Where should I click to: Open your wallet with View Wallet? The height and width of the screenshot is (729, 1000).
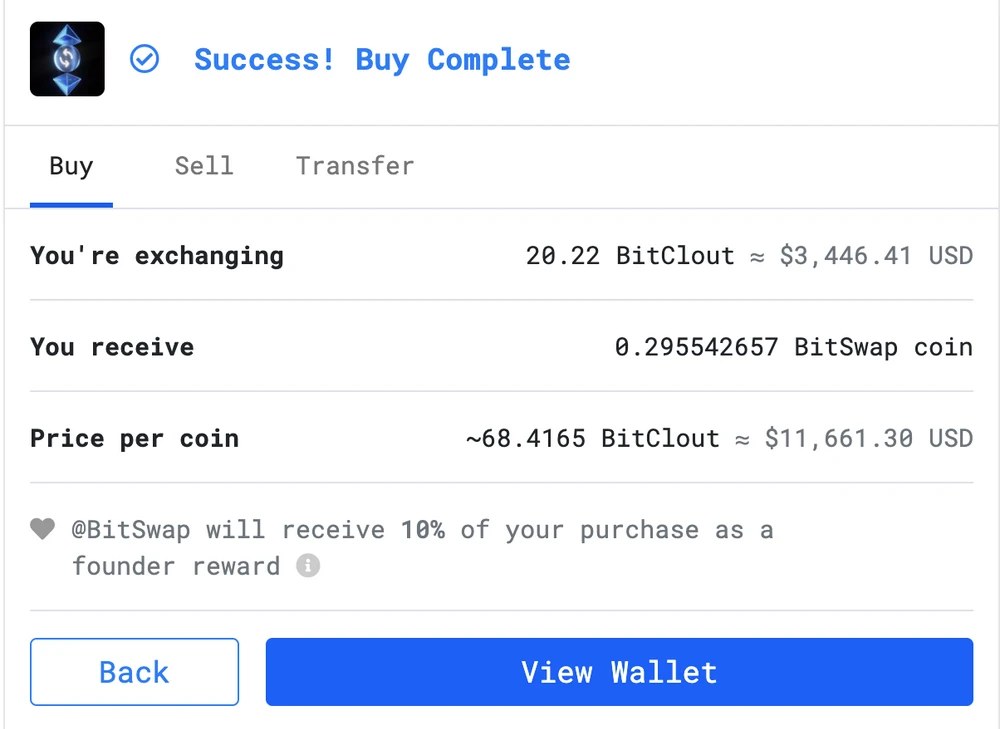tap(619, 672)
